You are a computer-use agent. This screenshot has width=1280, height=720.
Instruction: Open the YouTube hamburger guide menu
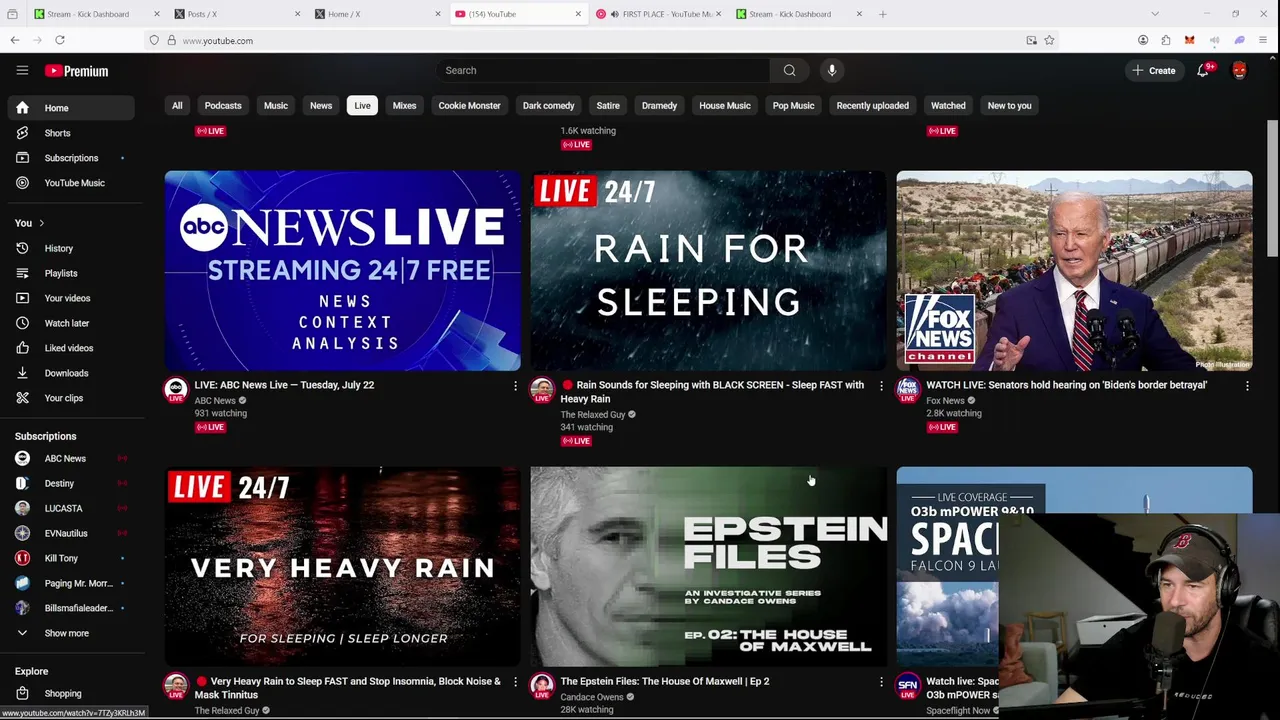pos(22,70)
